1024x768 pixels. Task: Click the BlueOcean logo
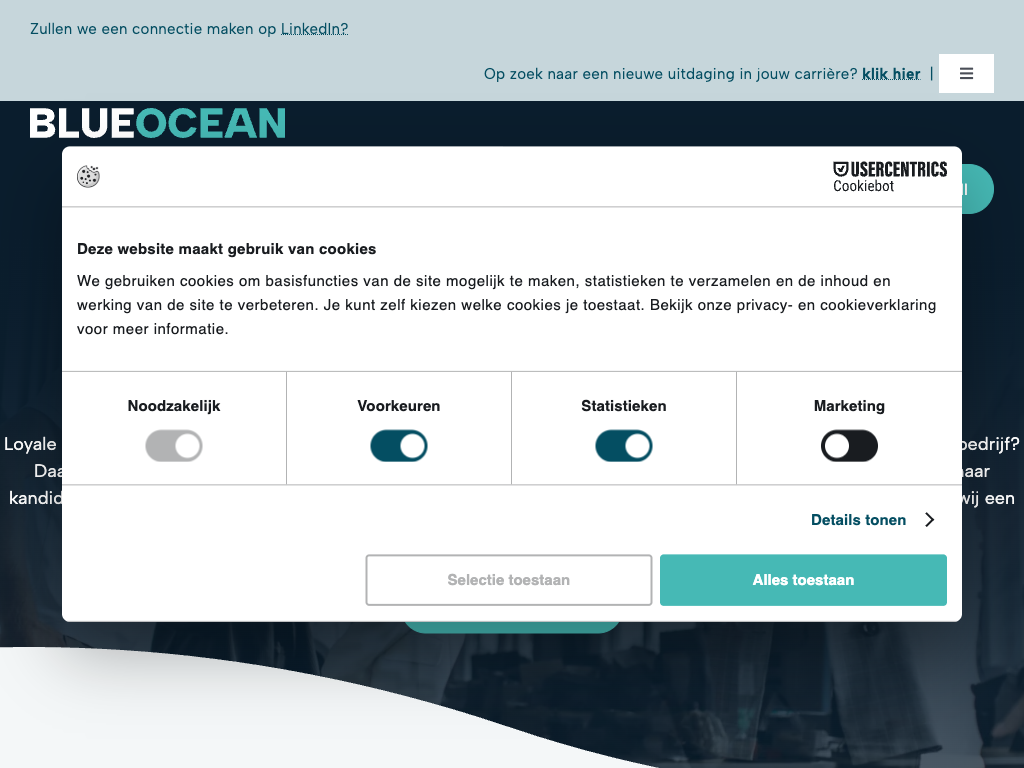(x=157, y=123)
